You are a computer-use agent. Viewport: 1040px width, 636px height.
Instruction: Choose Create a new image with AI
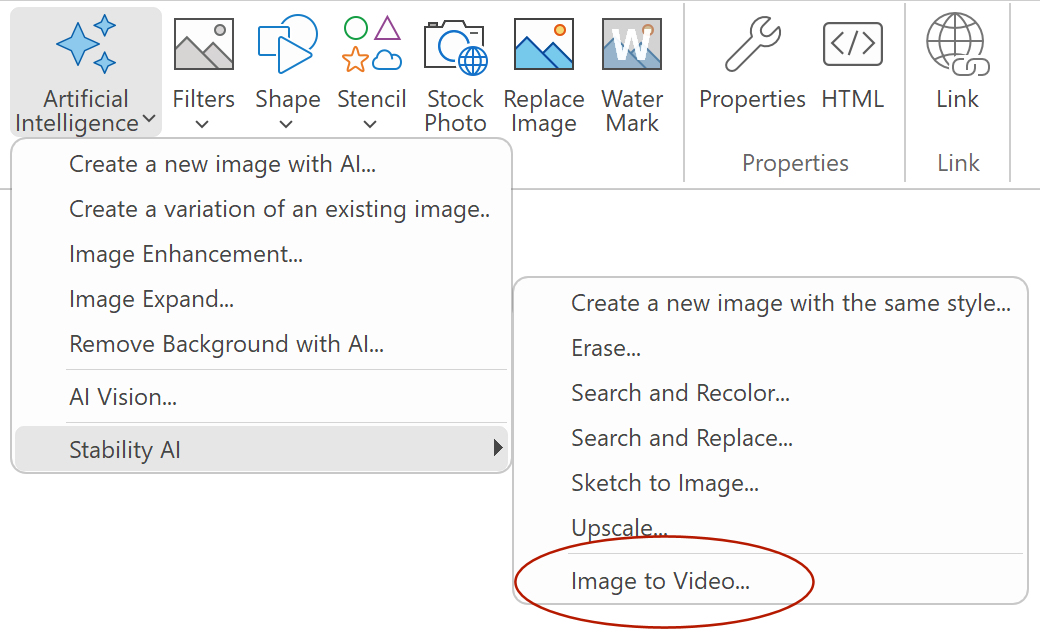click(x=222, y=164)
